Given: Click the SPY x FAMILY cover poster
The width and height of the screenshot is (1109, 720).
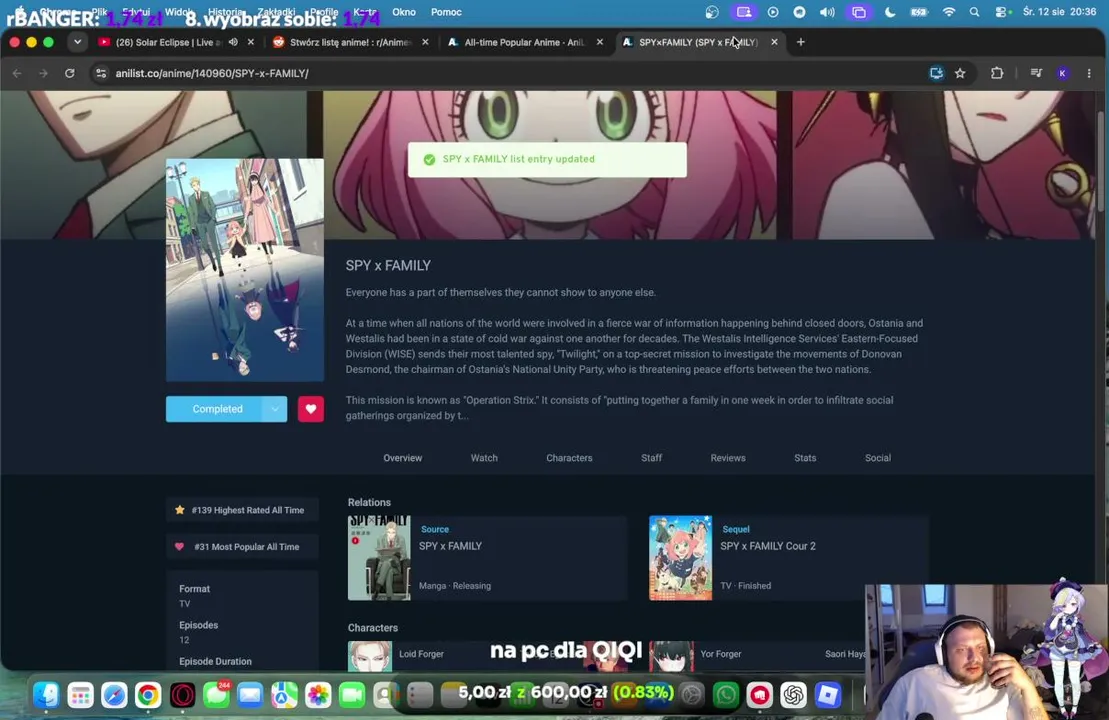Looking at the screenshot, I should tap(245, 270).
